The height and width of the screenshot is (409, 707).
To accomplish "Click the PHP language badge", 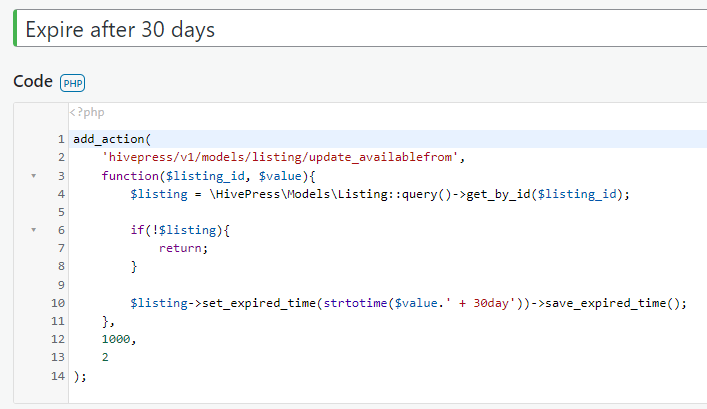I will click(73, 83).
